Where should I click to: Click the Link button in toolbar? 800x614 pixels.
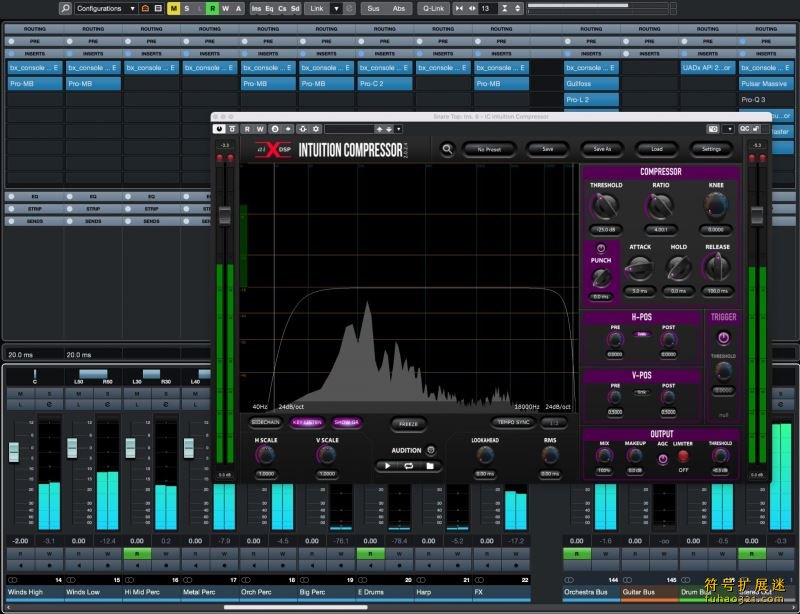317,8
